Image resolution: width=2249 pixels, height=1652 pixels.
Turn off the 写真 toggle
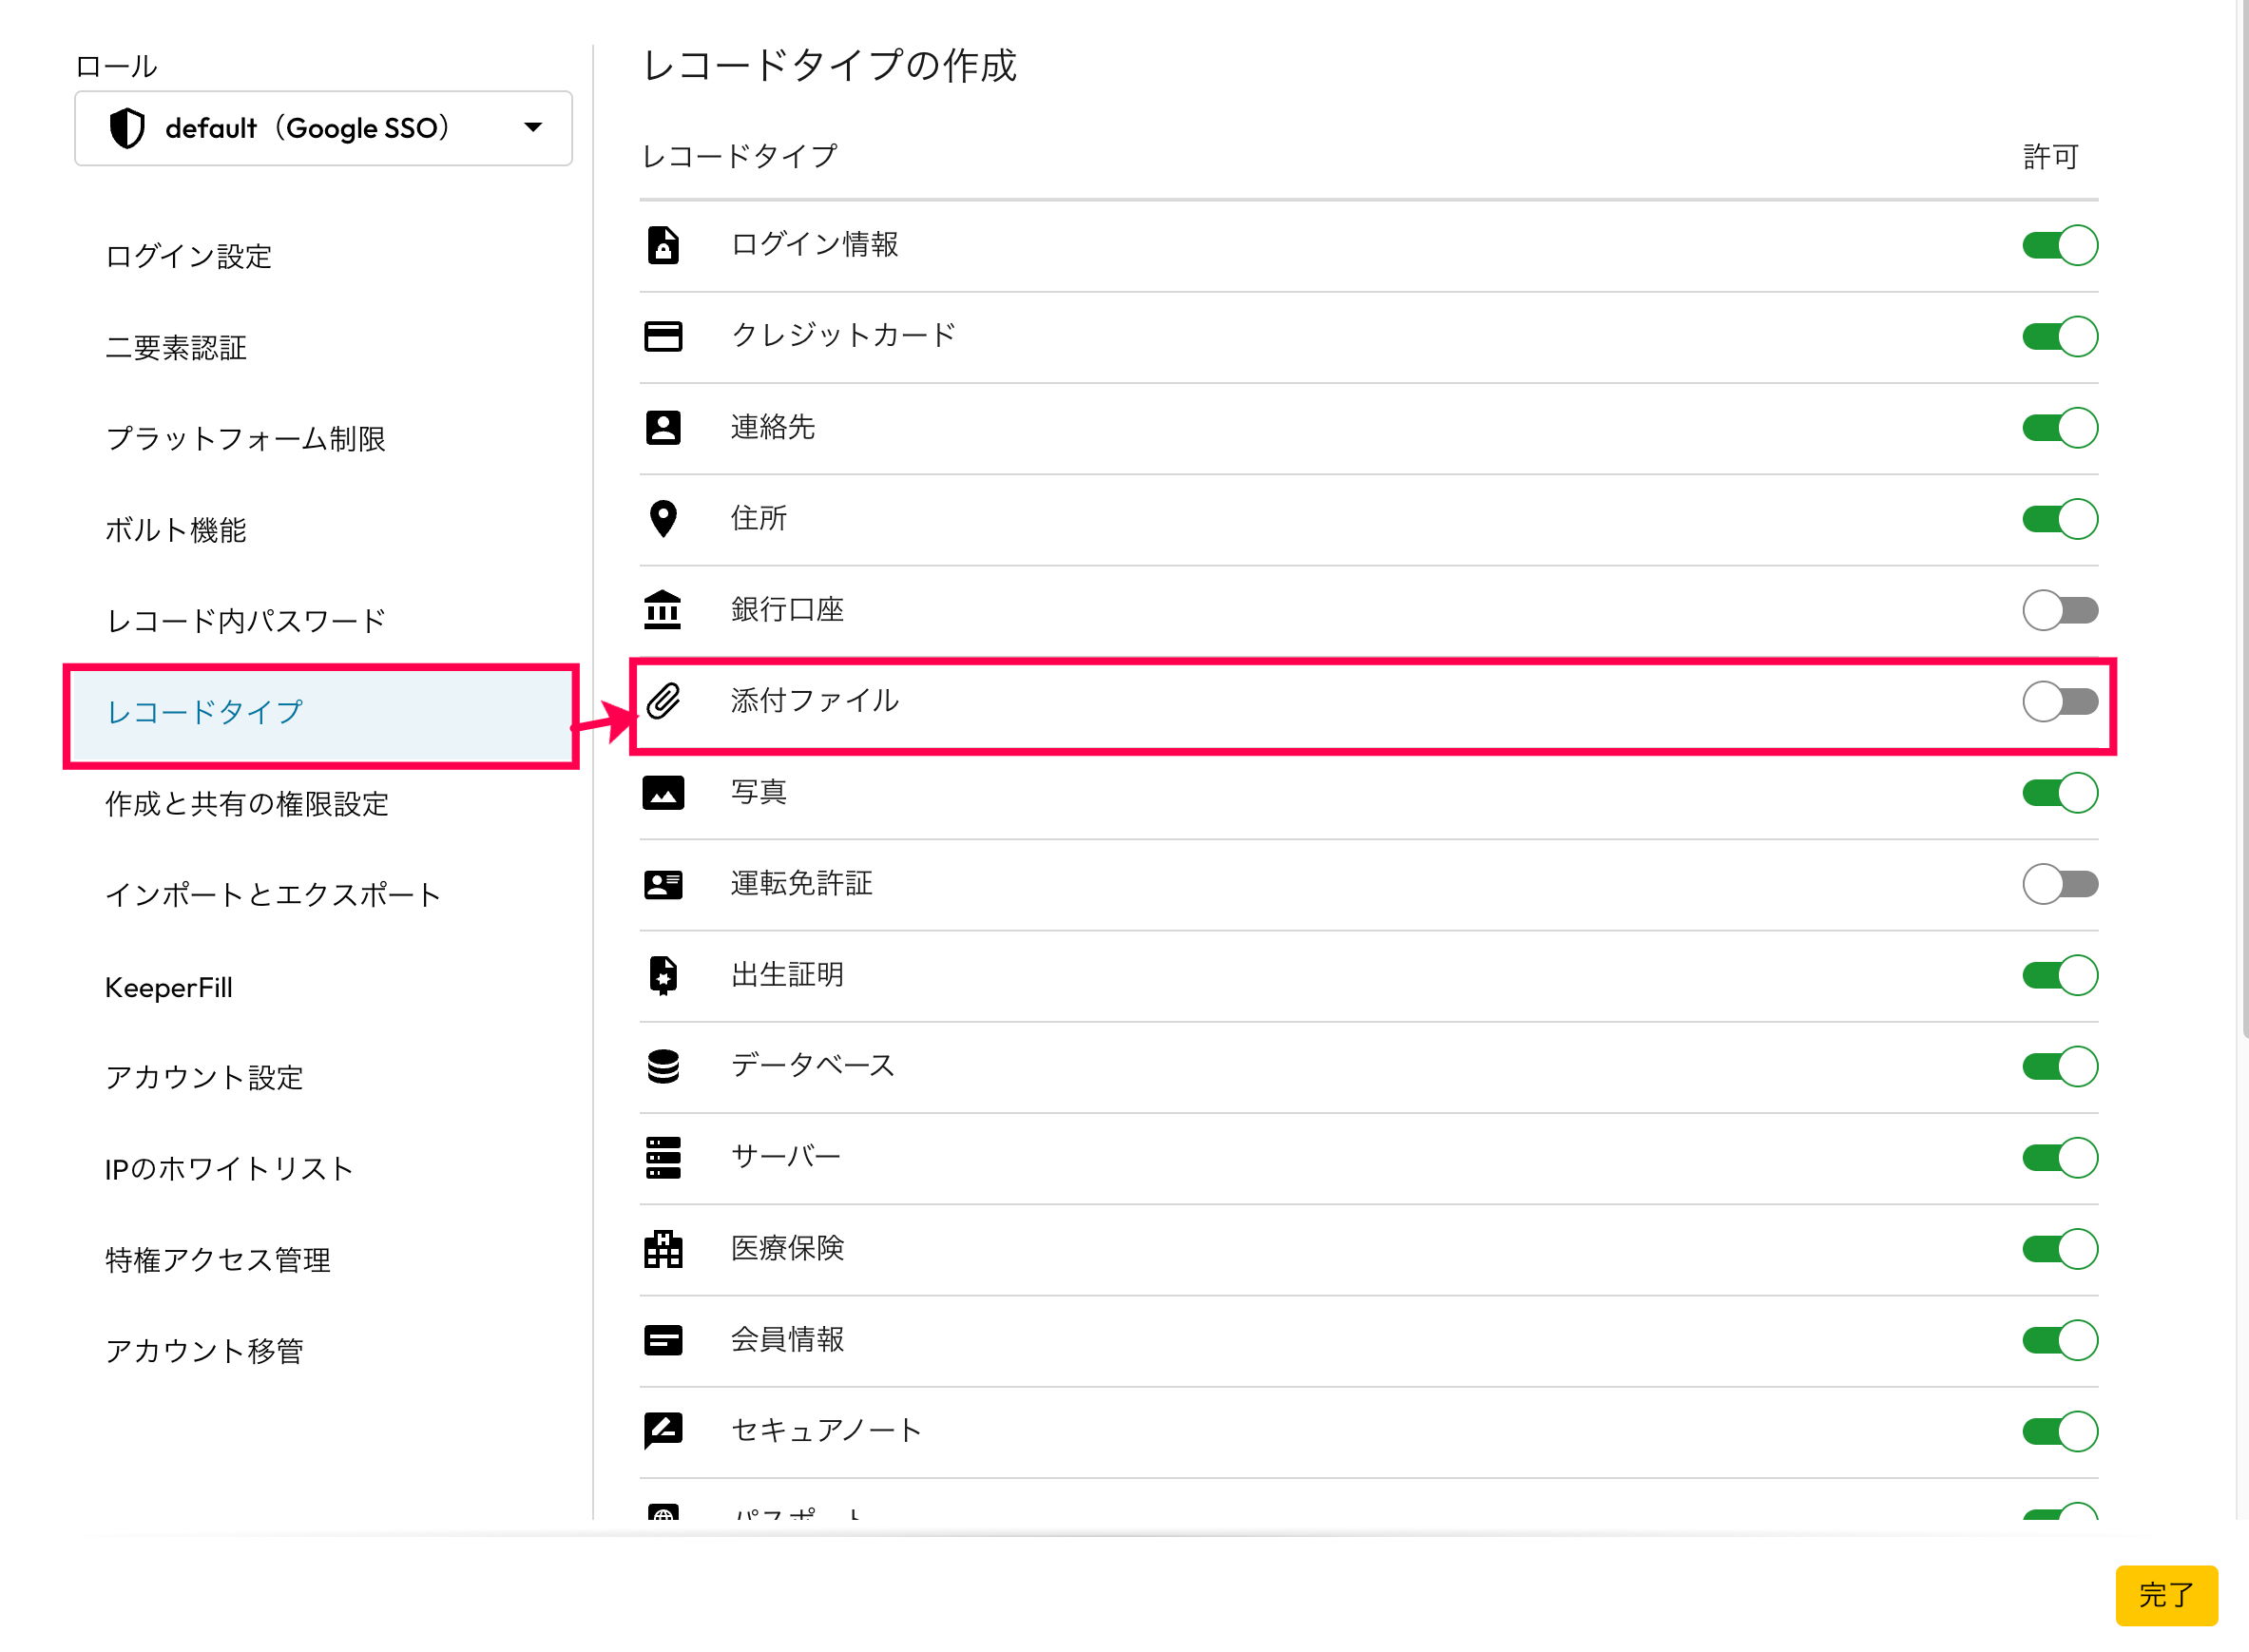(x=2059, y=793)
